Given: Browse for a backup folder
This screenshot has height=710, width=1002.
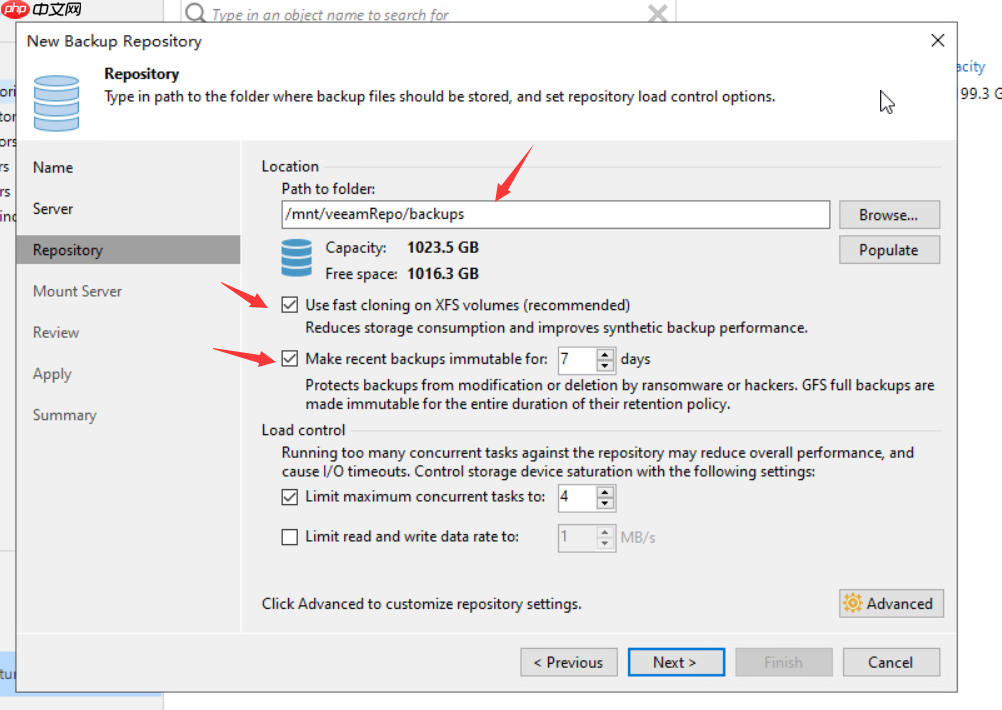Looking at the screenshot, I should pyautogui.click(x=888, y=214).
